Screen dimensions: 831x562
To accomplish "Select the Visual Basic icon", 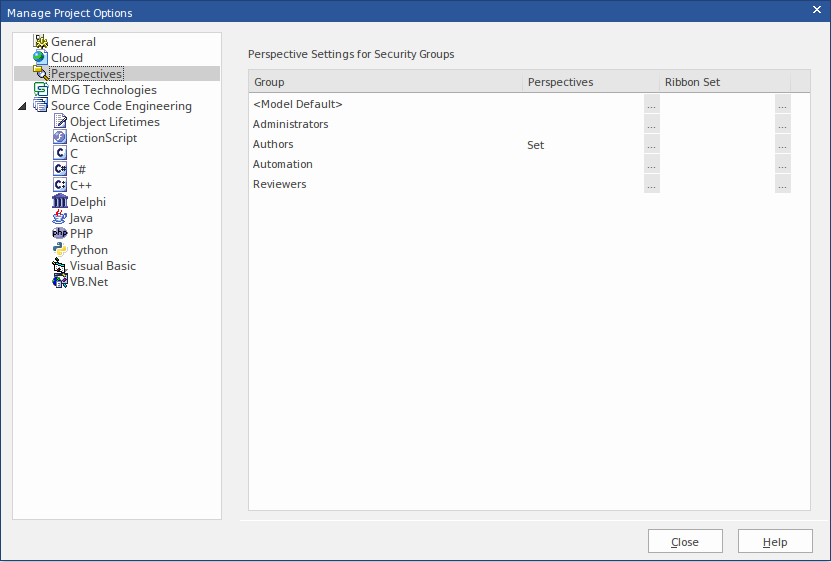I will [60, 266].
